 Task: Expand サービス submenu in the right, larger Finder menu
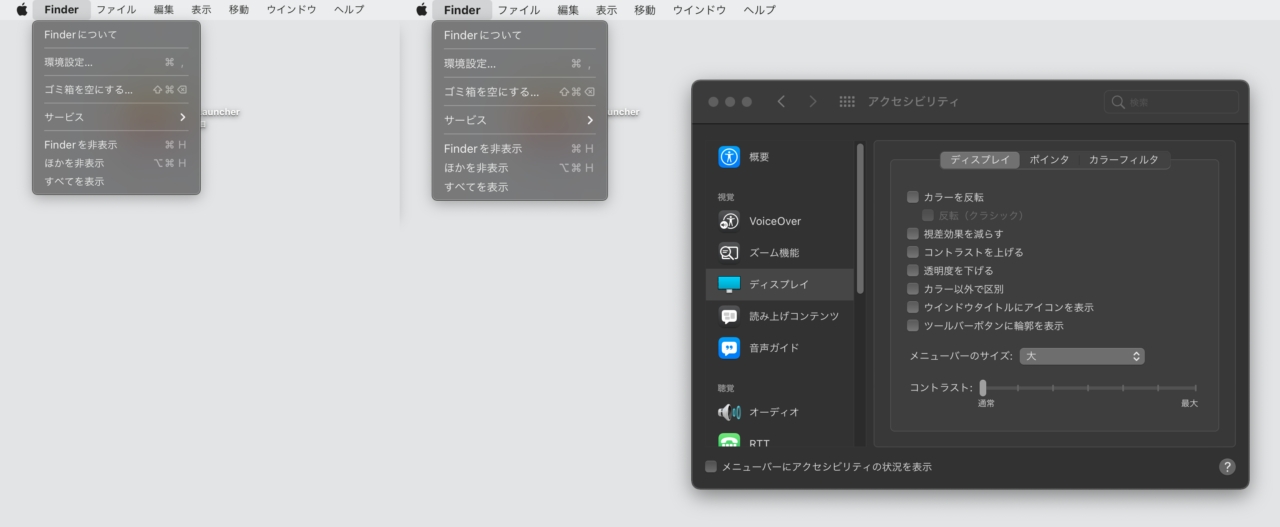pos(519,120)
